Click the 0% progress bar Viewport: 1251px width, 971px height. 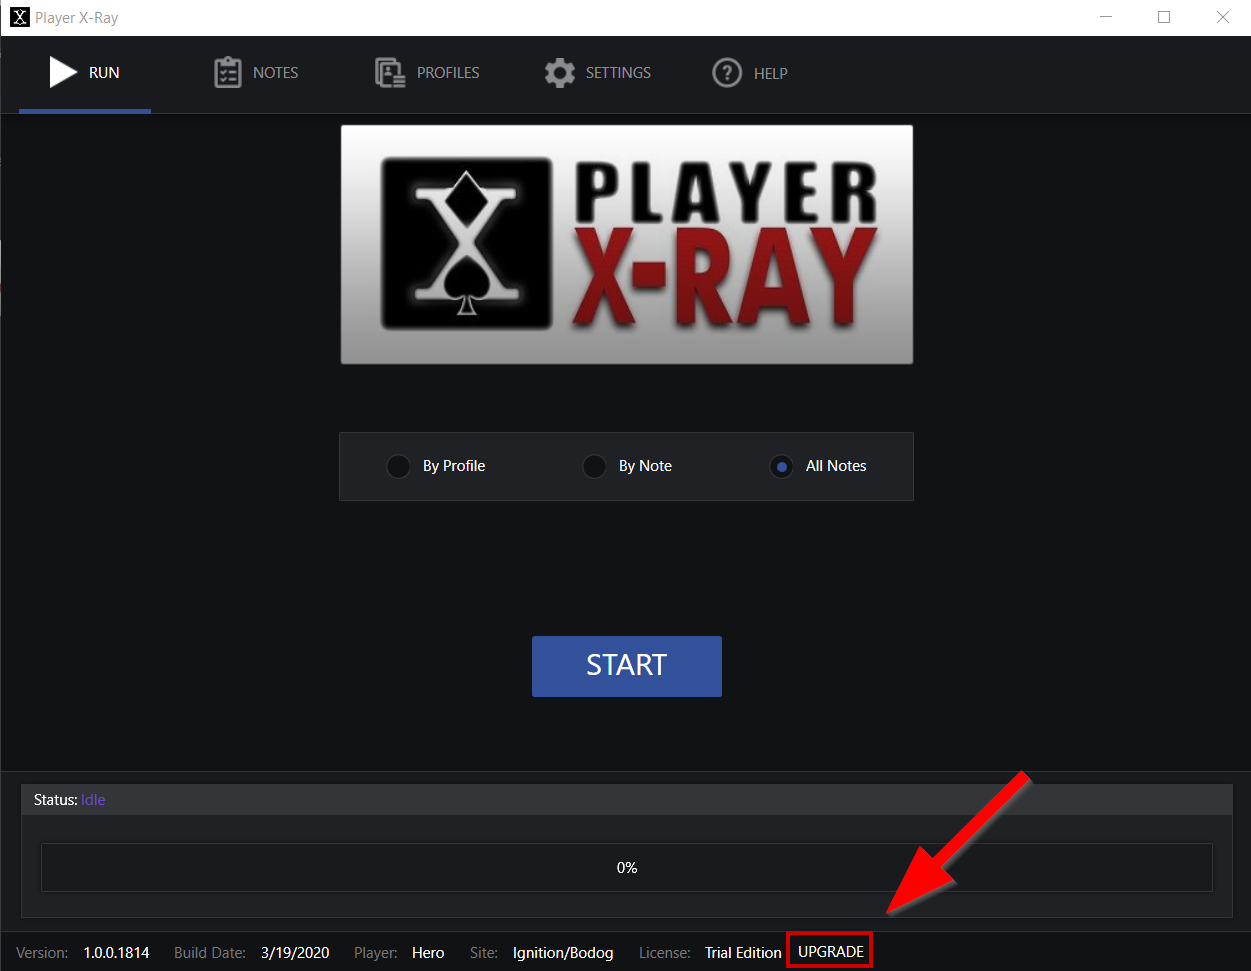click(x=627, y=867)
